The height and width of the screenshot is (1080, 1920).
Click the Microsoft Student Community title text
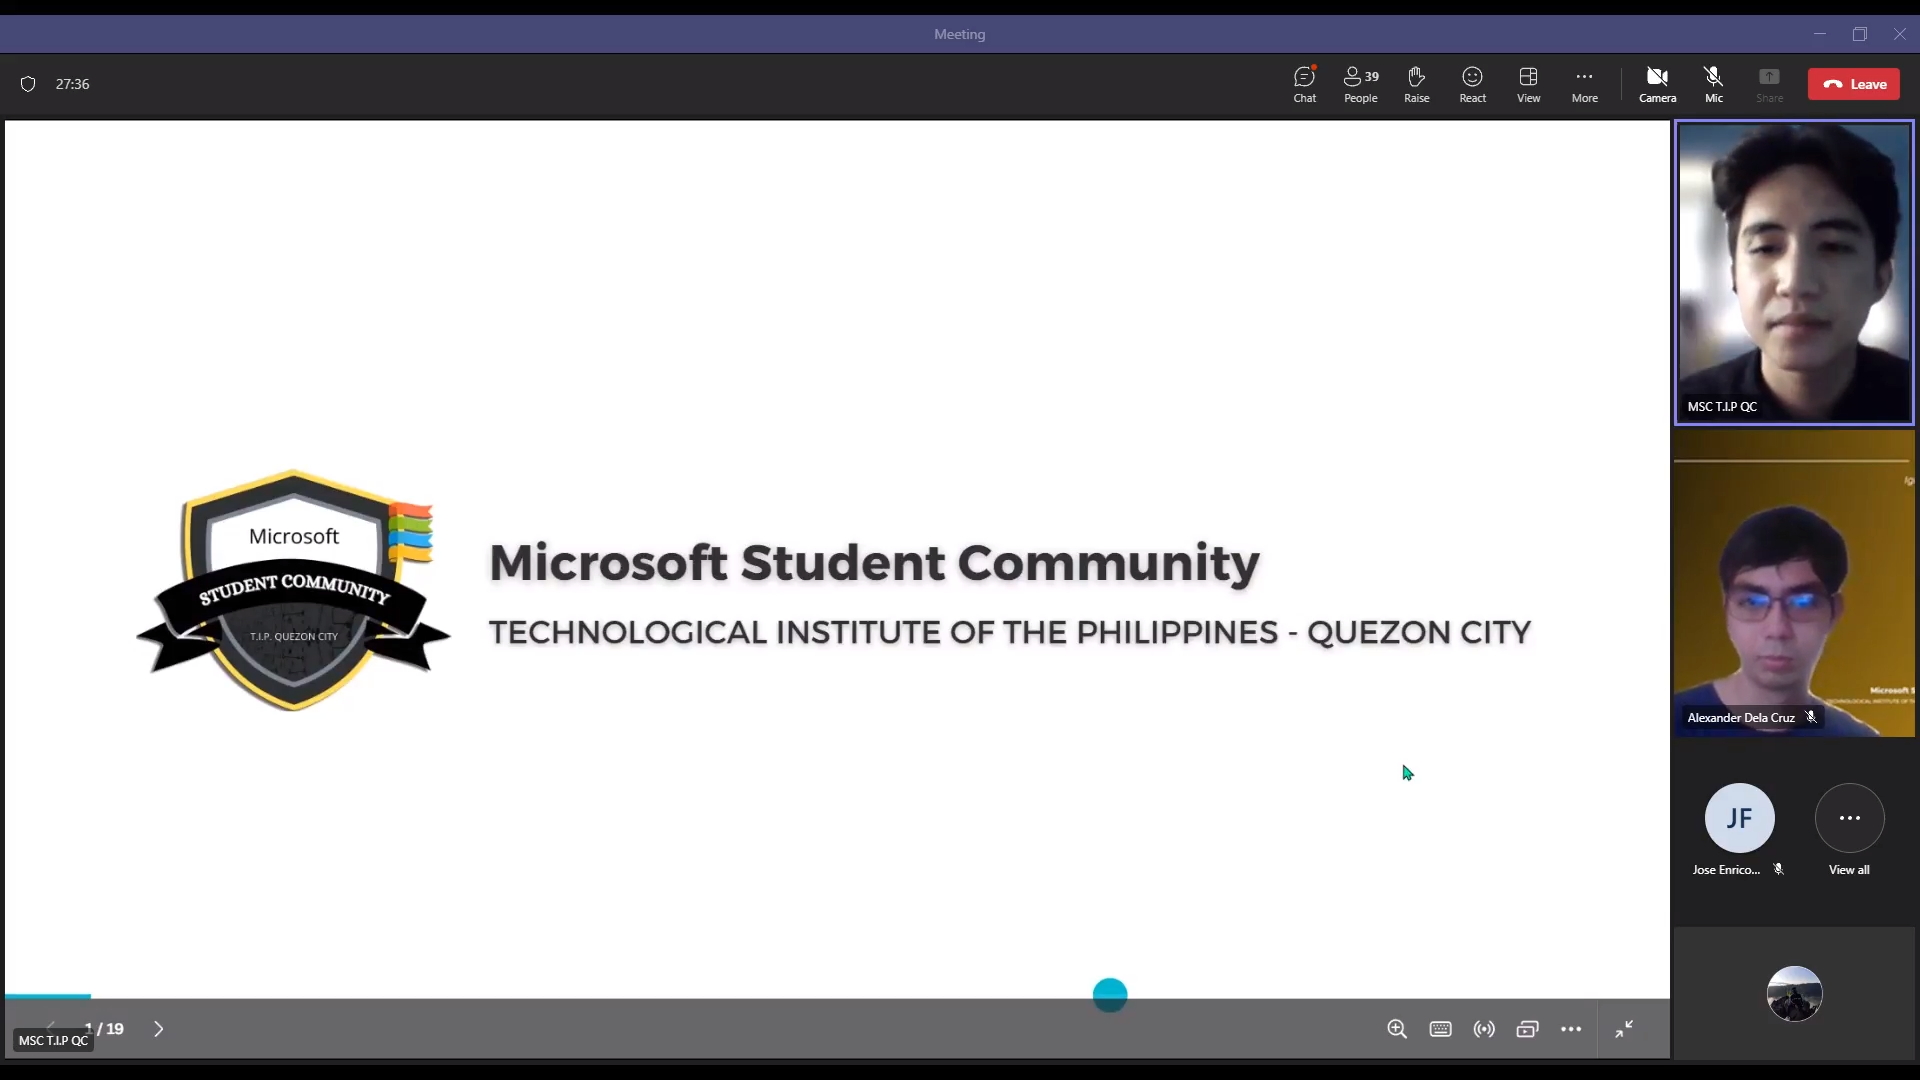873,562
